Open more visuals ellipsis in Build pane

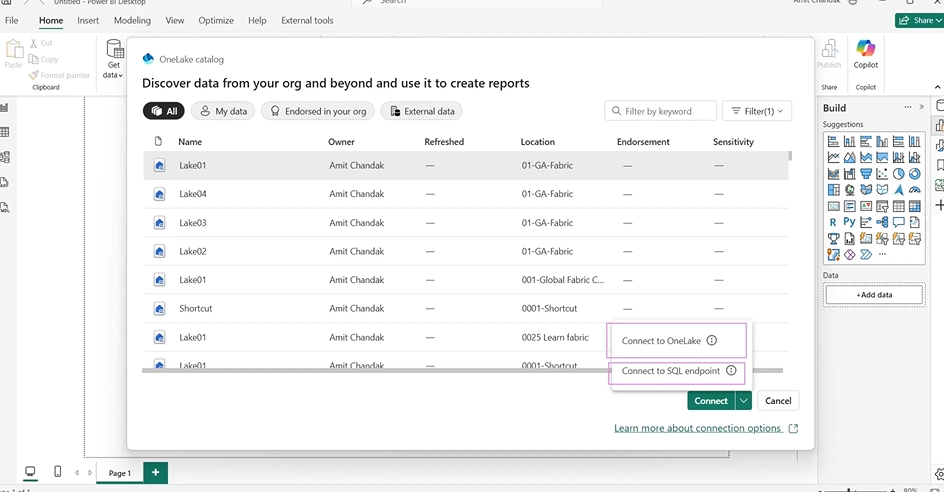pyautogui.click(x=882, y=255)
